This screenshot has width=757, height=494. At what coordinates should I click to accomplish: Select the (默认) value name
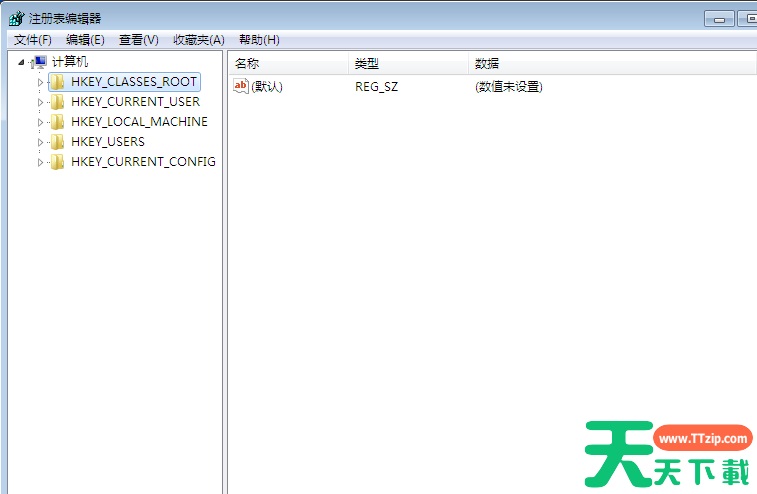[x=267, y=87]
